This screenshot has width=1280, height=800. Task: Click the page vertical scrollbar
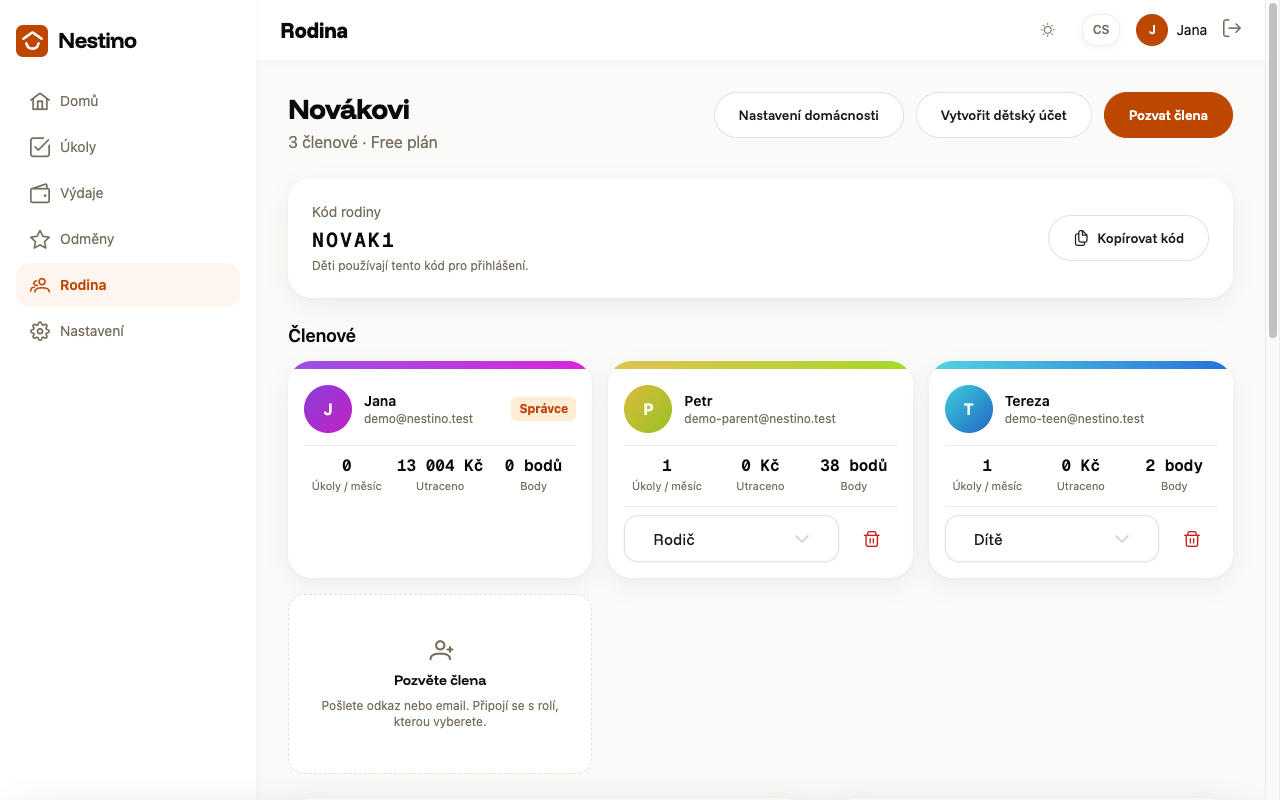point(1273,170)
